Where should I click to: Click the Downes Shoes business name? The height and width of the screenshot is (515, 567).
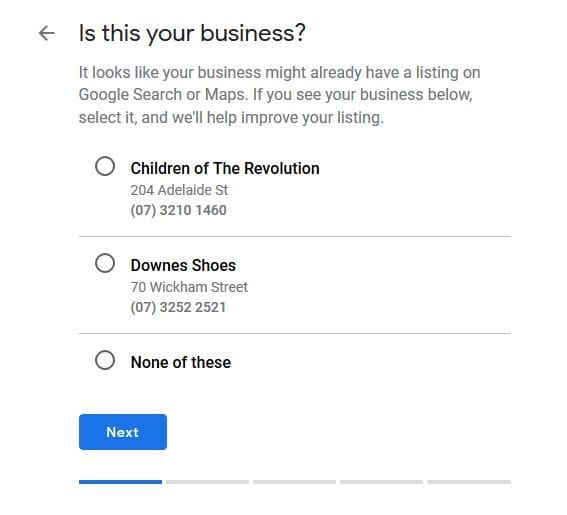coord(183,265)
